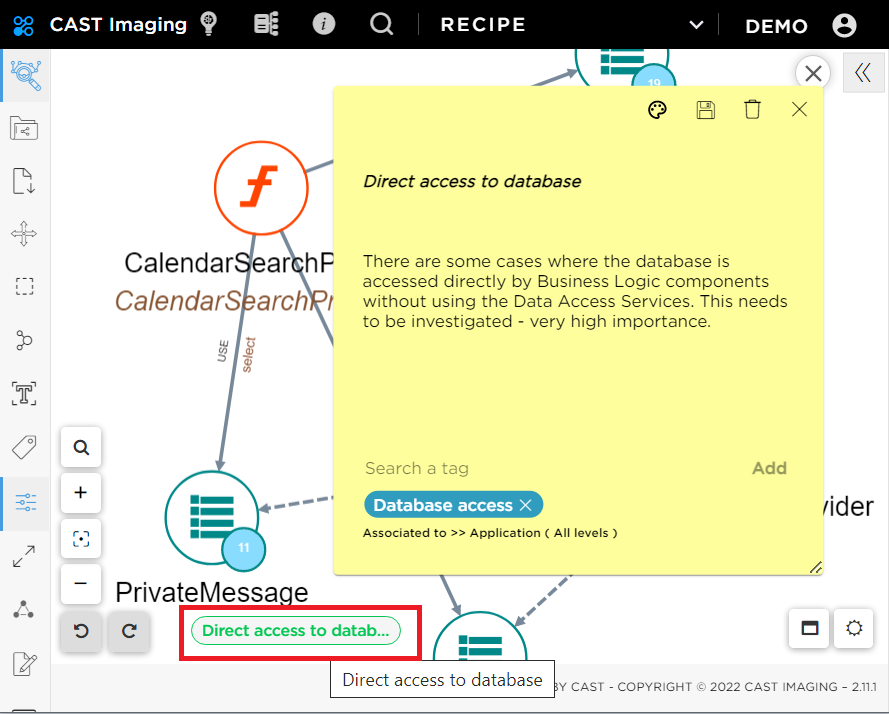
Task: Click the Add tag button
Action: click(769, 468)
